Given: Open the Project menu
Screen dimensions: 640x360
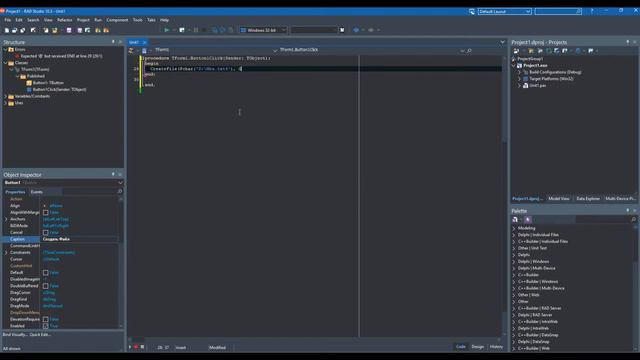Looking at the screenshot, I should point(83,20).
